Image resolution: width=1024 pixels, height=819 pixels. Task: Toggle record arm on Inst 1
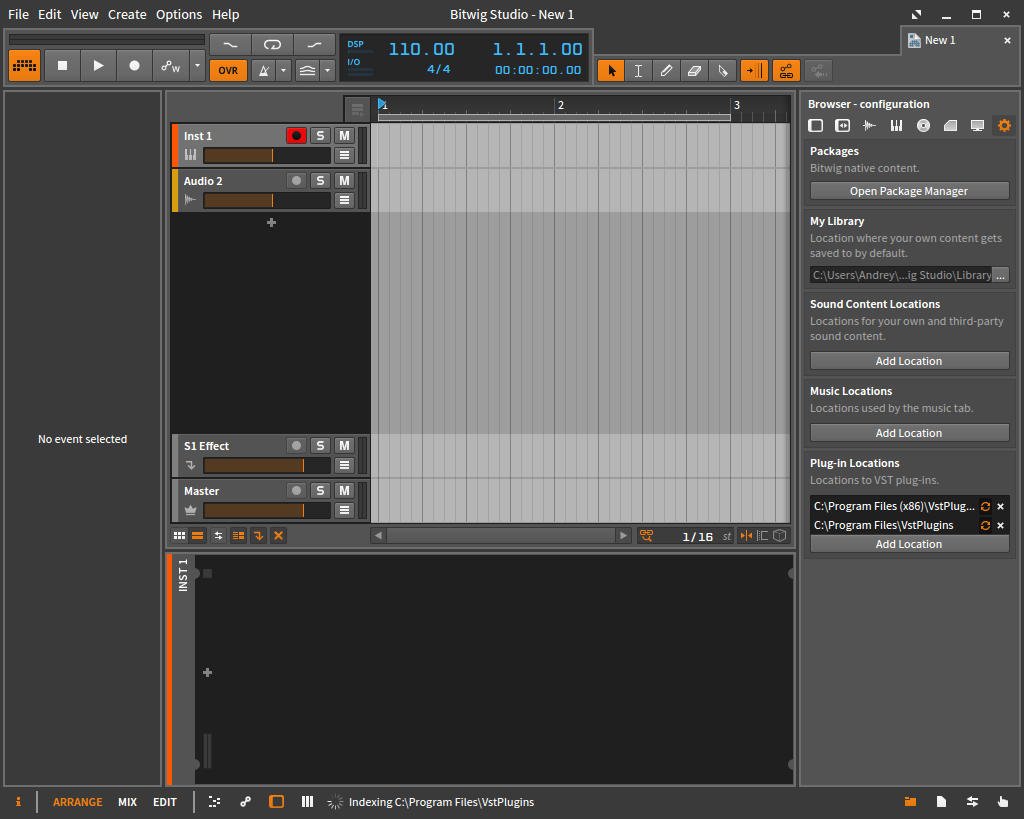pos(296,135)
